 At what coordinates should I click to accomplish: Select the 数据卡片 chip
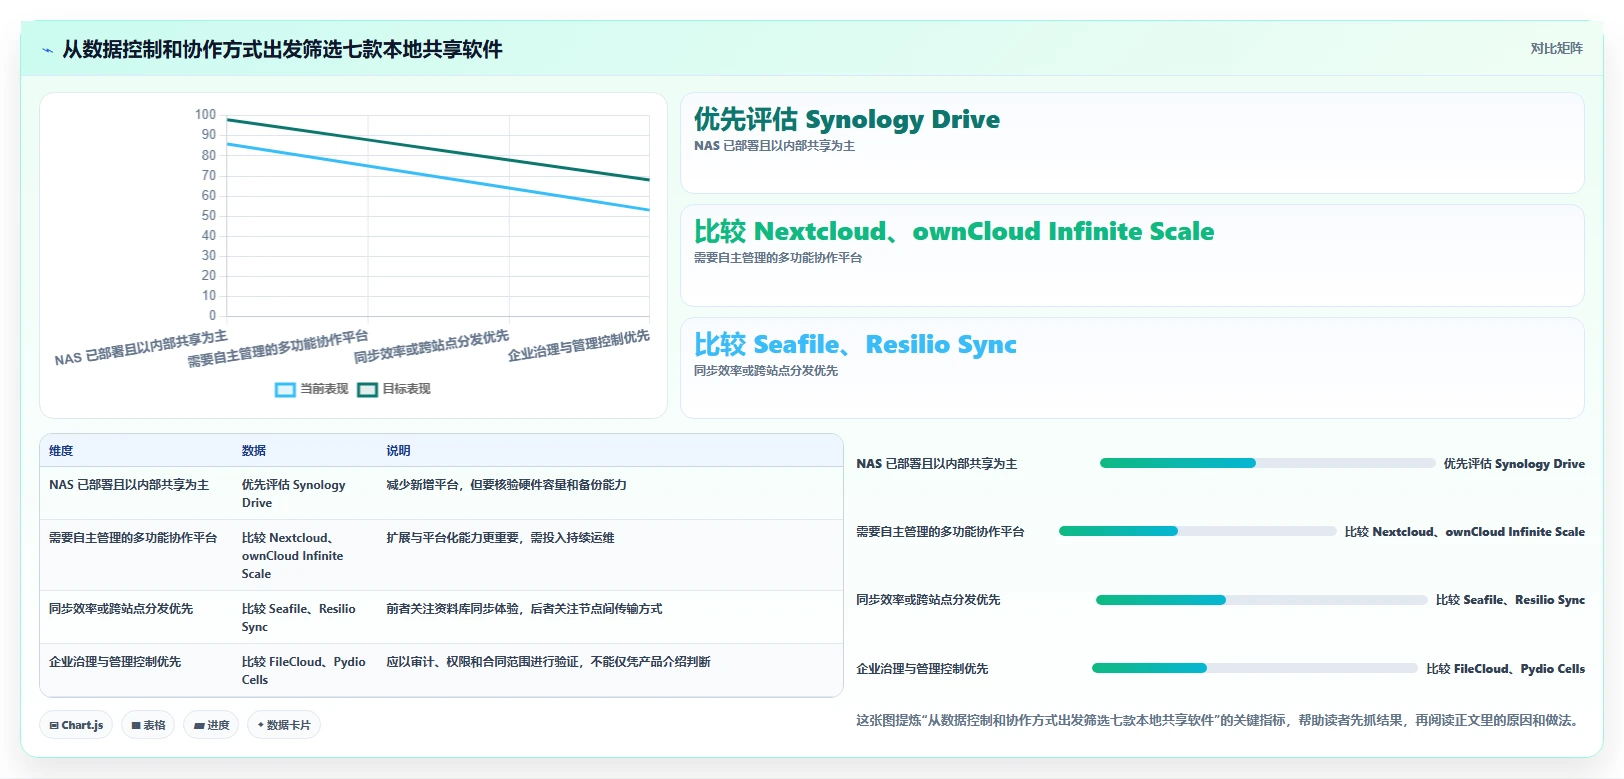[x=284, y=725]
